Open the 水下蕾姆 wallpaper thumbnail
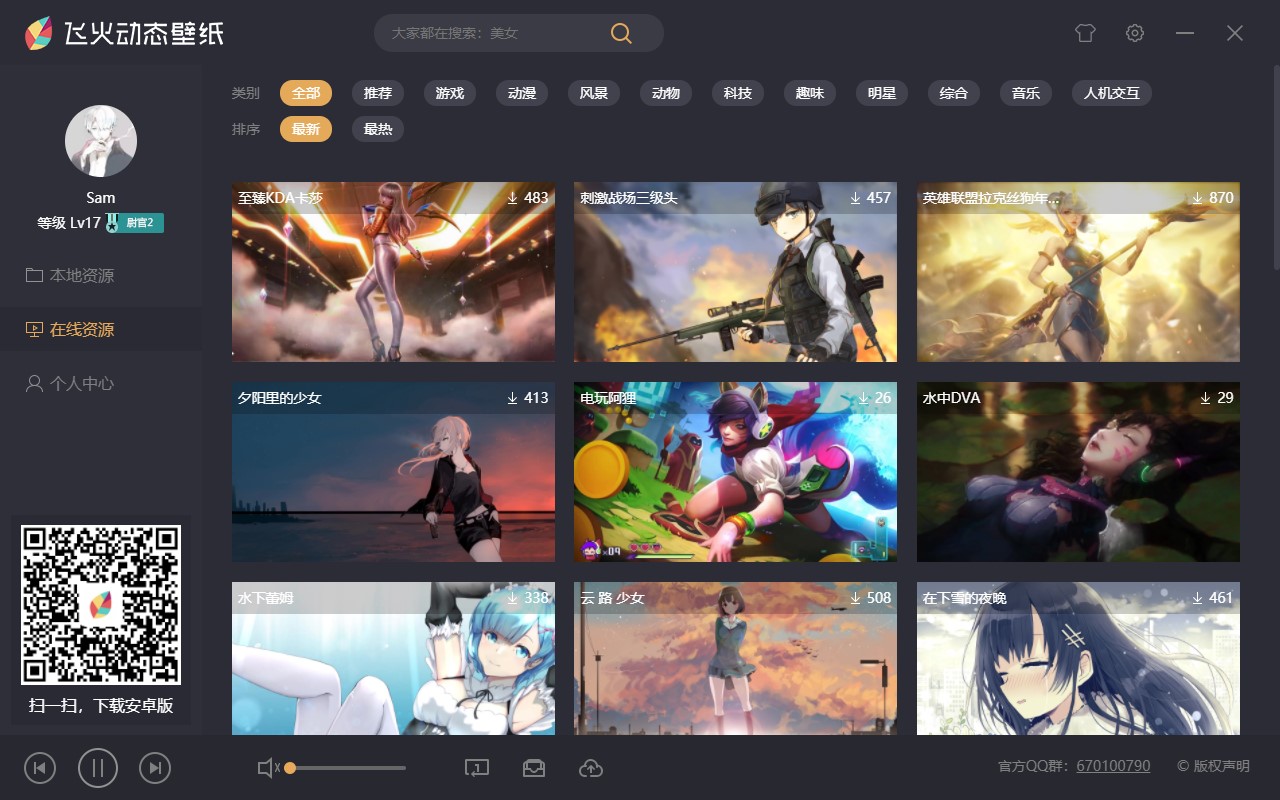Screen dimensions: 1280x800 click(x=393, y=659)
